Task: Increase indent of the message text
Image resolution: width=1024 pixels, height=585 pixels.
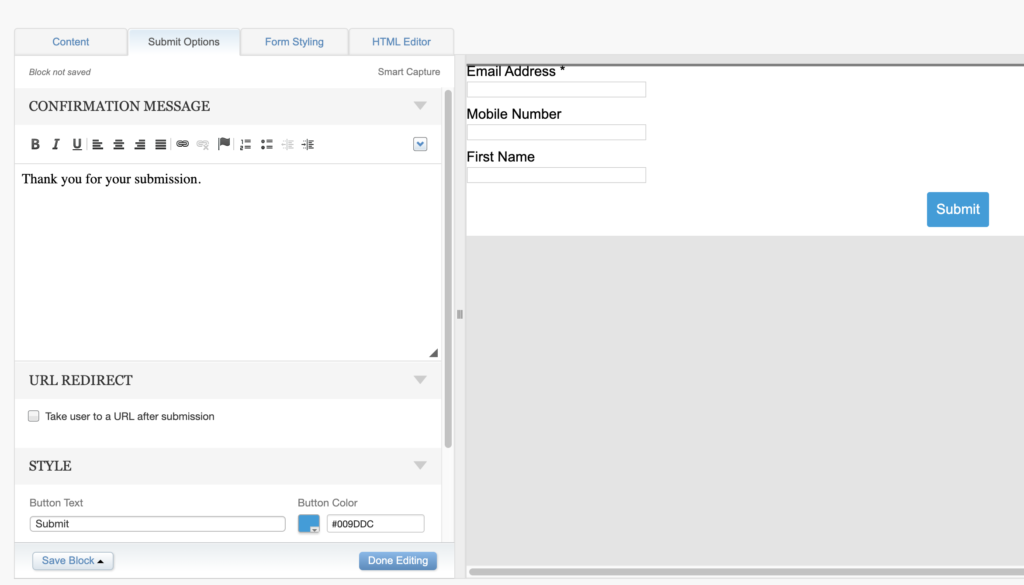Action: click(307, 144)
